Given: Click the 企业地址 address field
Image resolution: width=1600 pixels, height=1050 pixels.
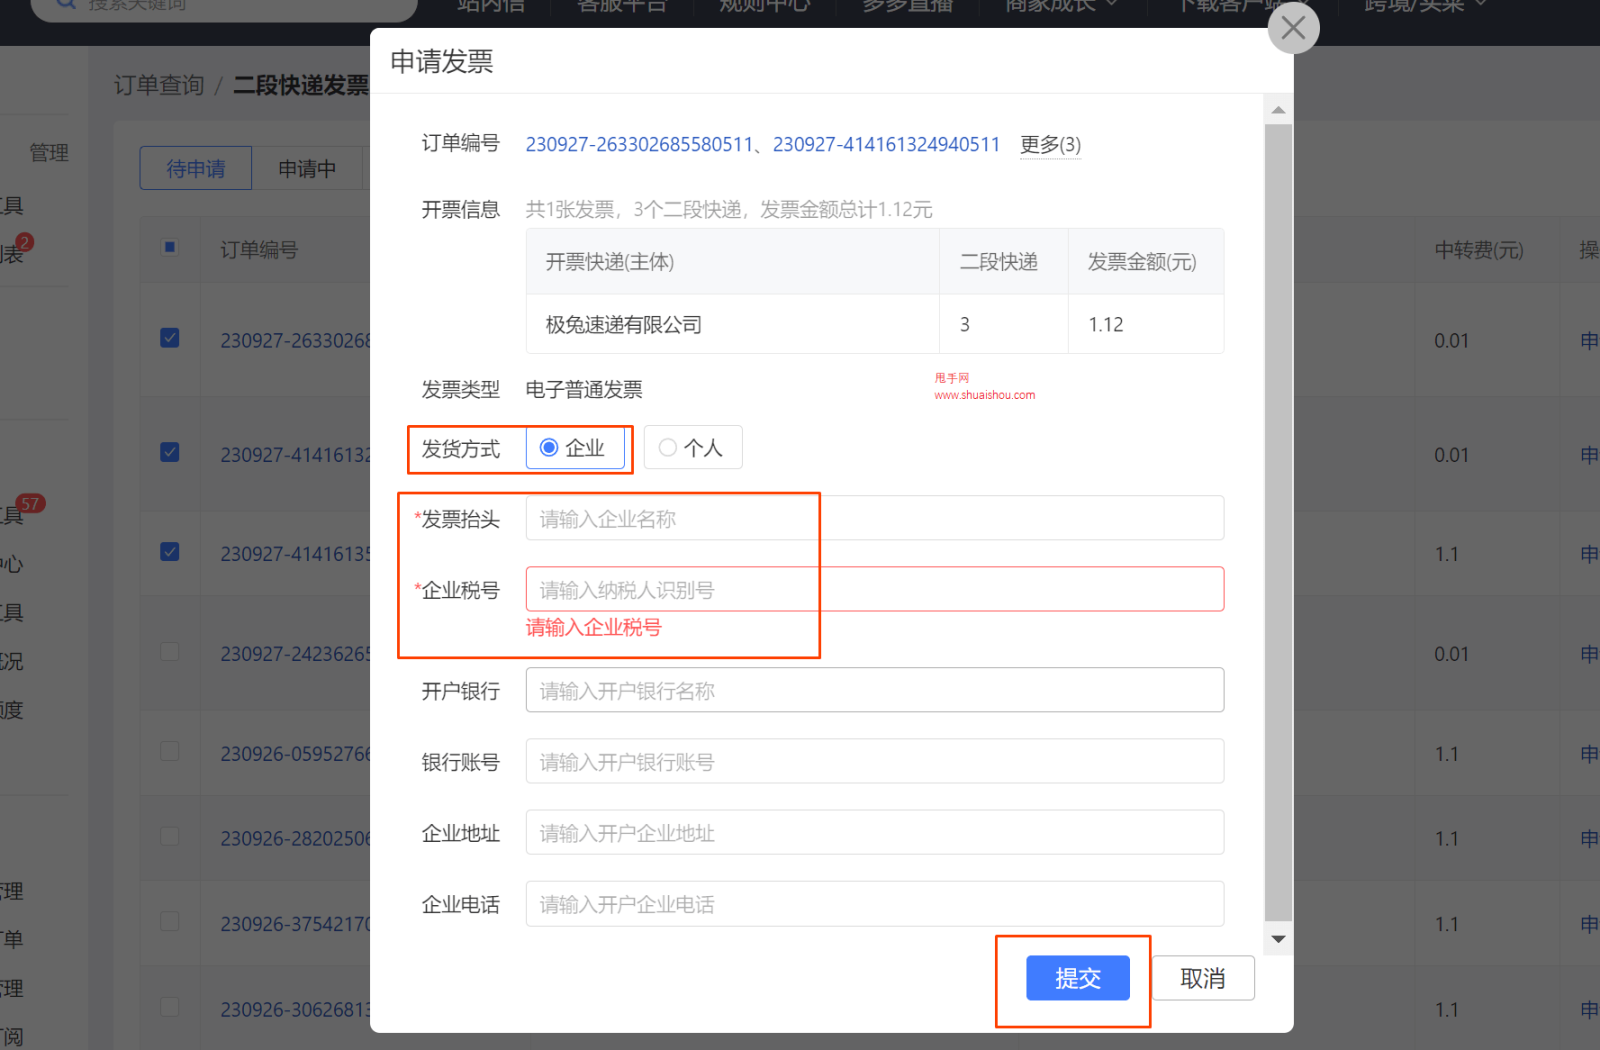Looking at the screenshot, I should [x=875, y=832].
